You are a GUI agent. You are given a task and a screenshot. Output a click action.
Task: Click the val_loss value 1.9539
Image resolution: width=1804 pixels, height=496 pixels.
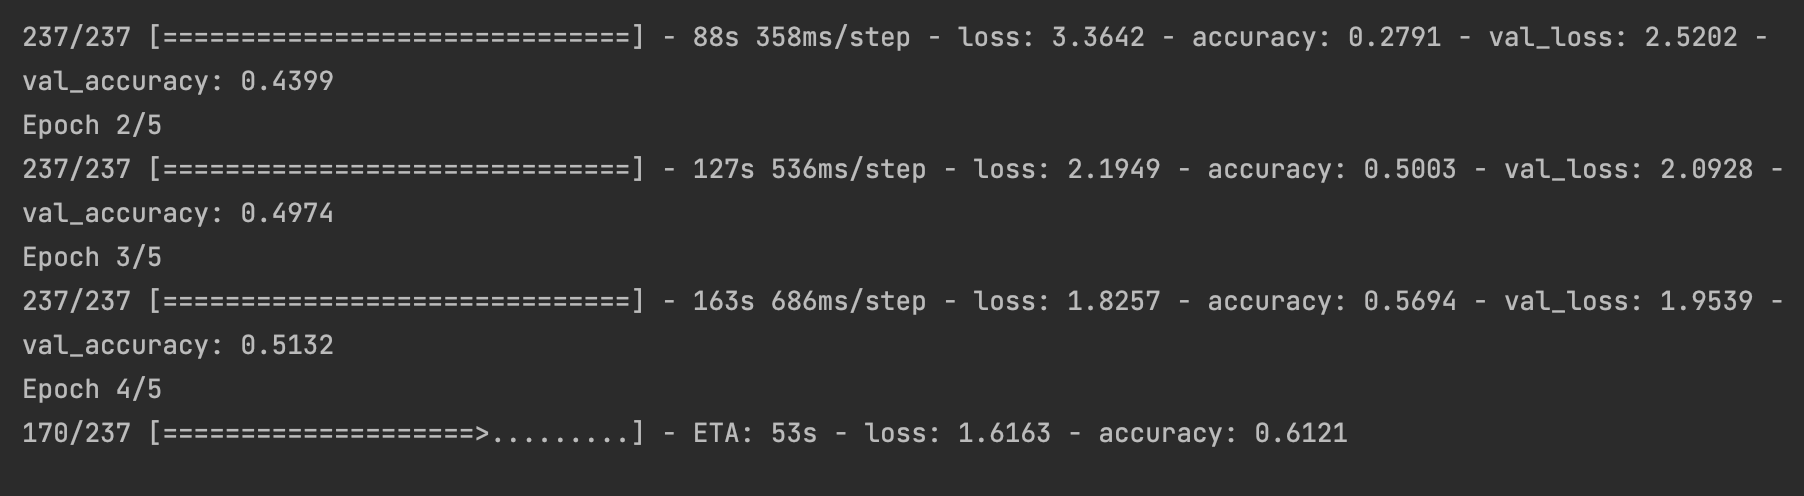pos(1706,301)
